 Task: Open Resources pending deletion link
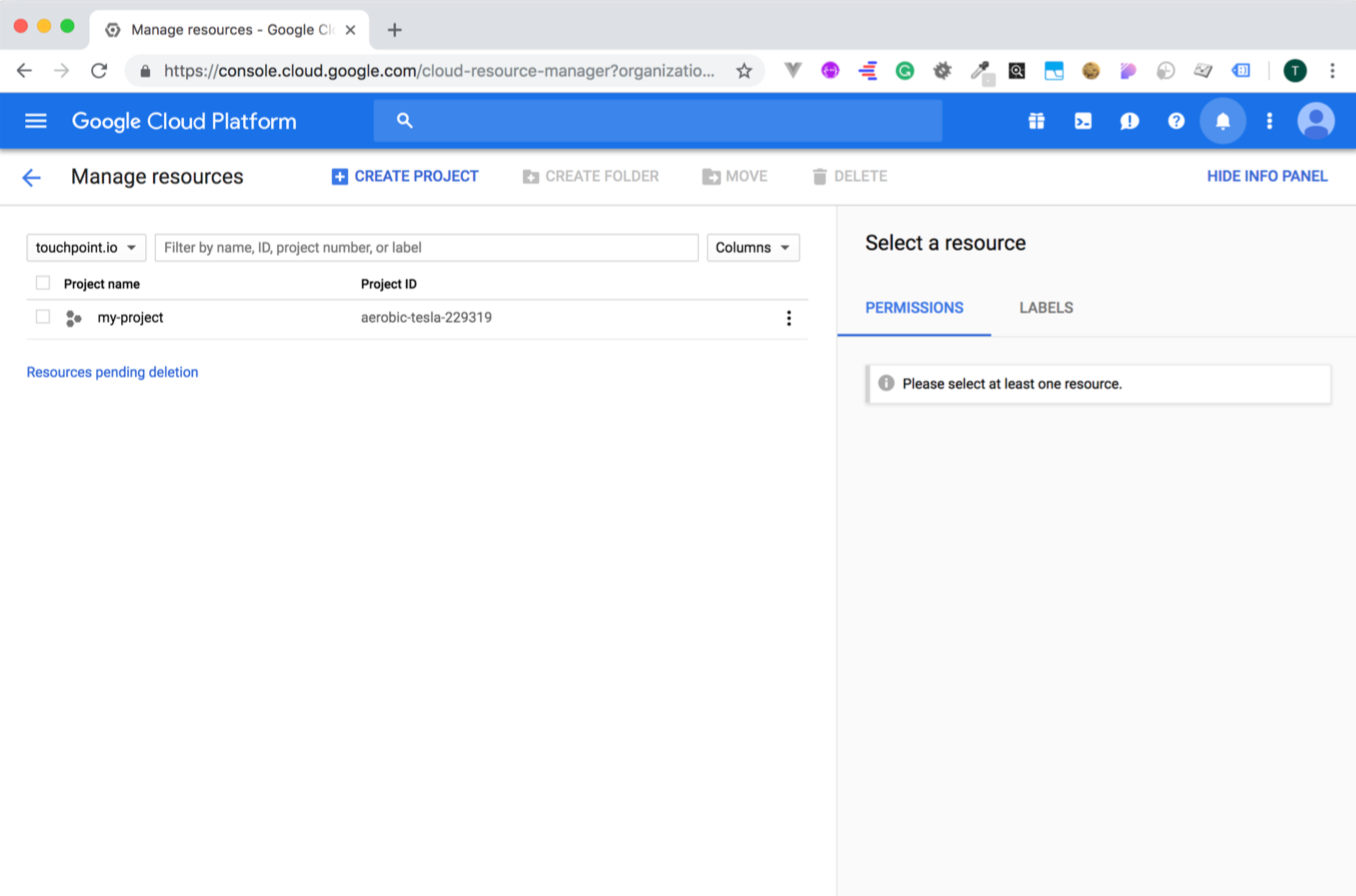click(112, 372)
